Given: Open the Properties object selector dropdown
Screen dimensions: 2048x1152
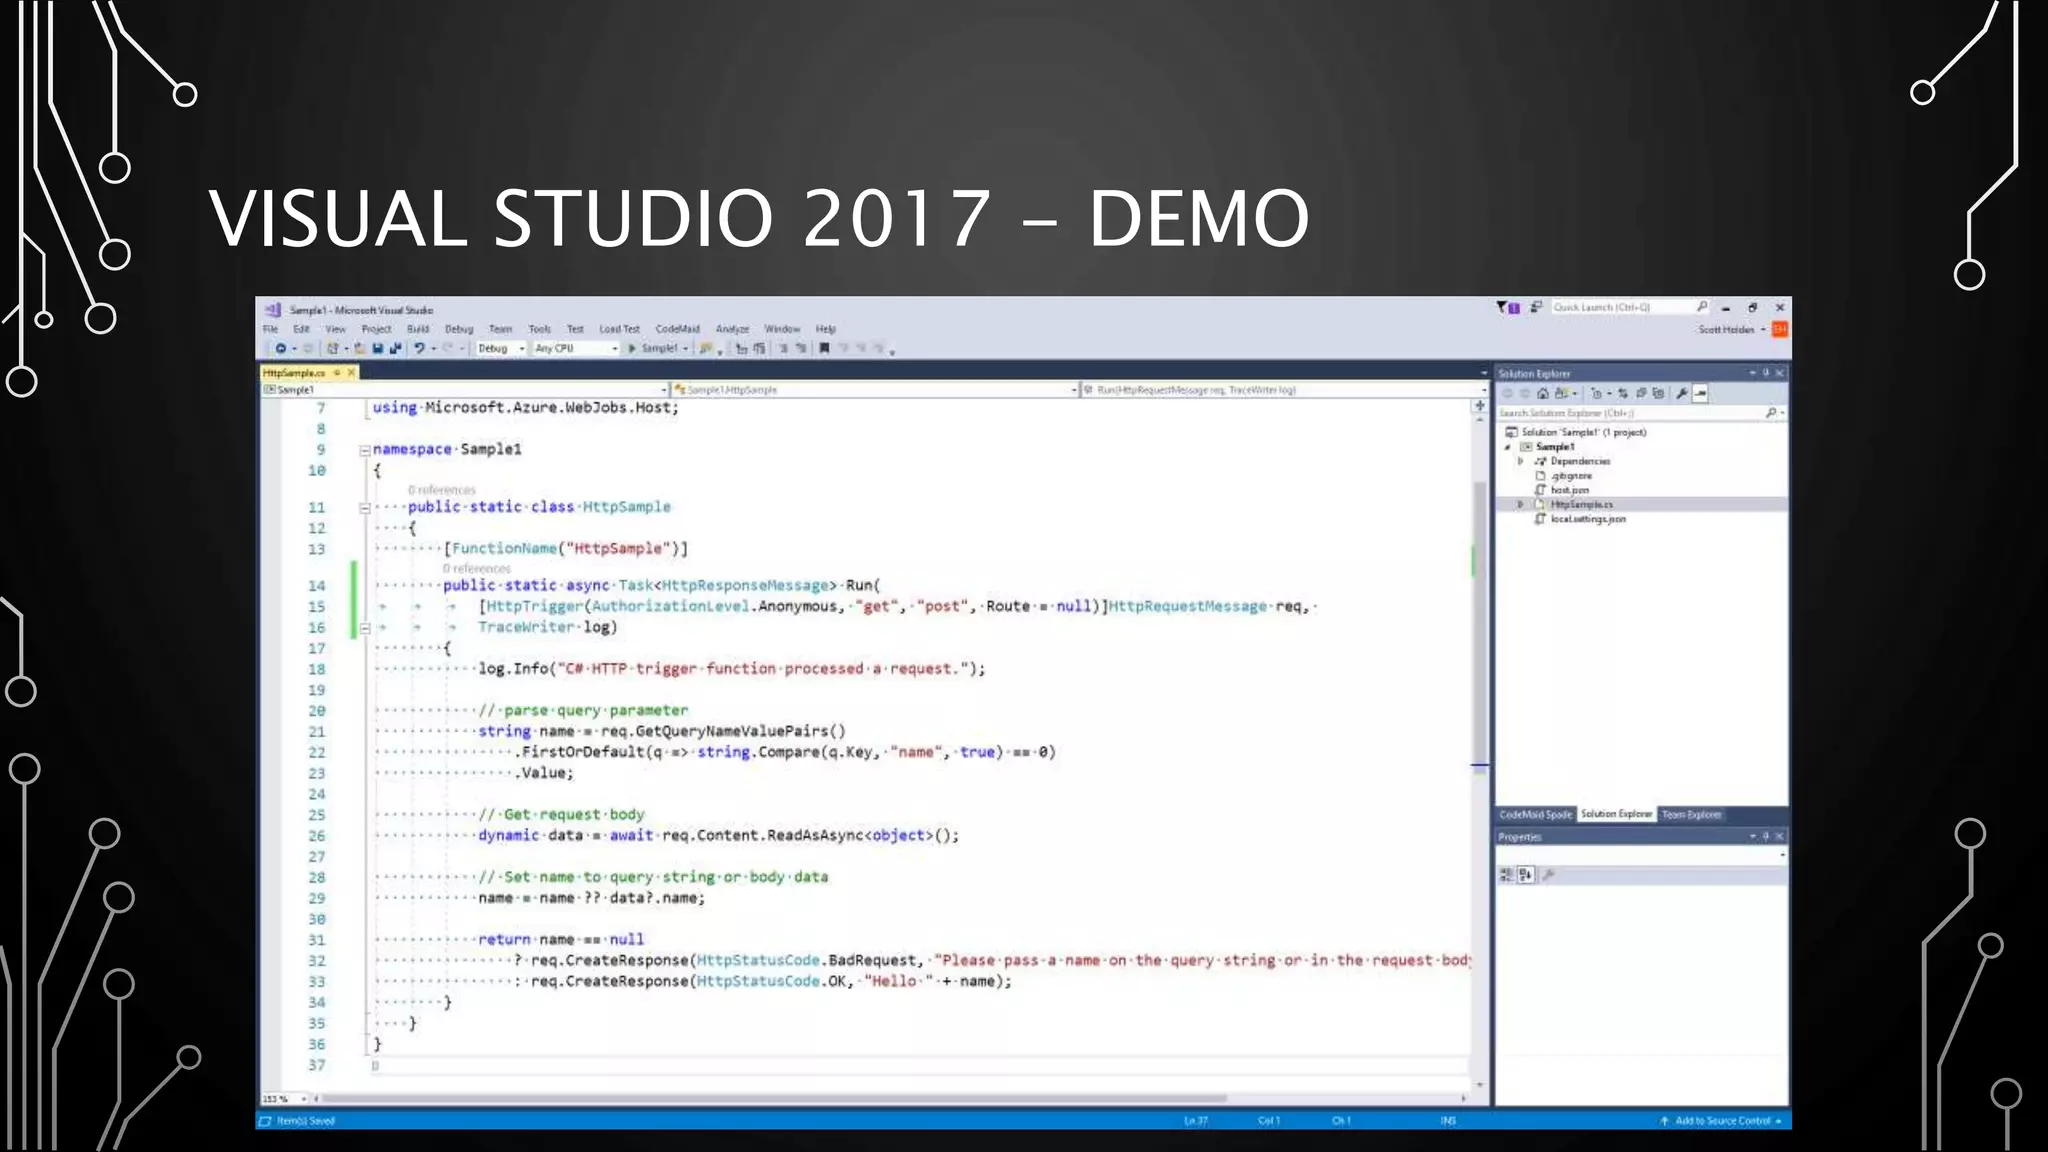Looking at the screenshot, I should 1641,856.
